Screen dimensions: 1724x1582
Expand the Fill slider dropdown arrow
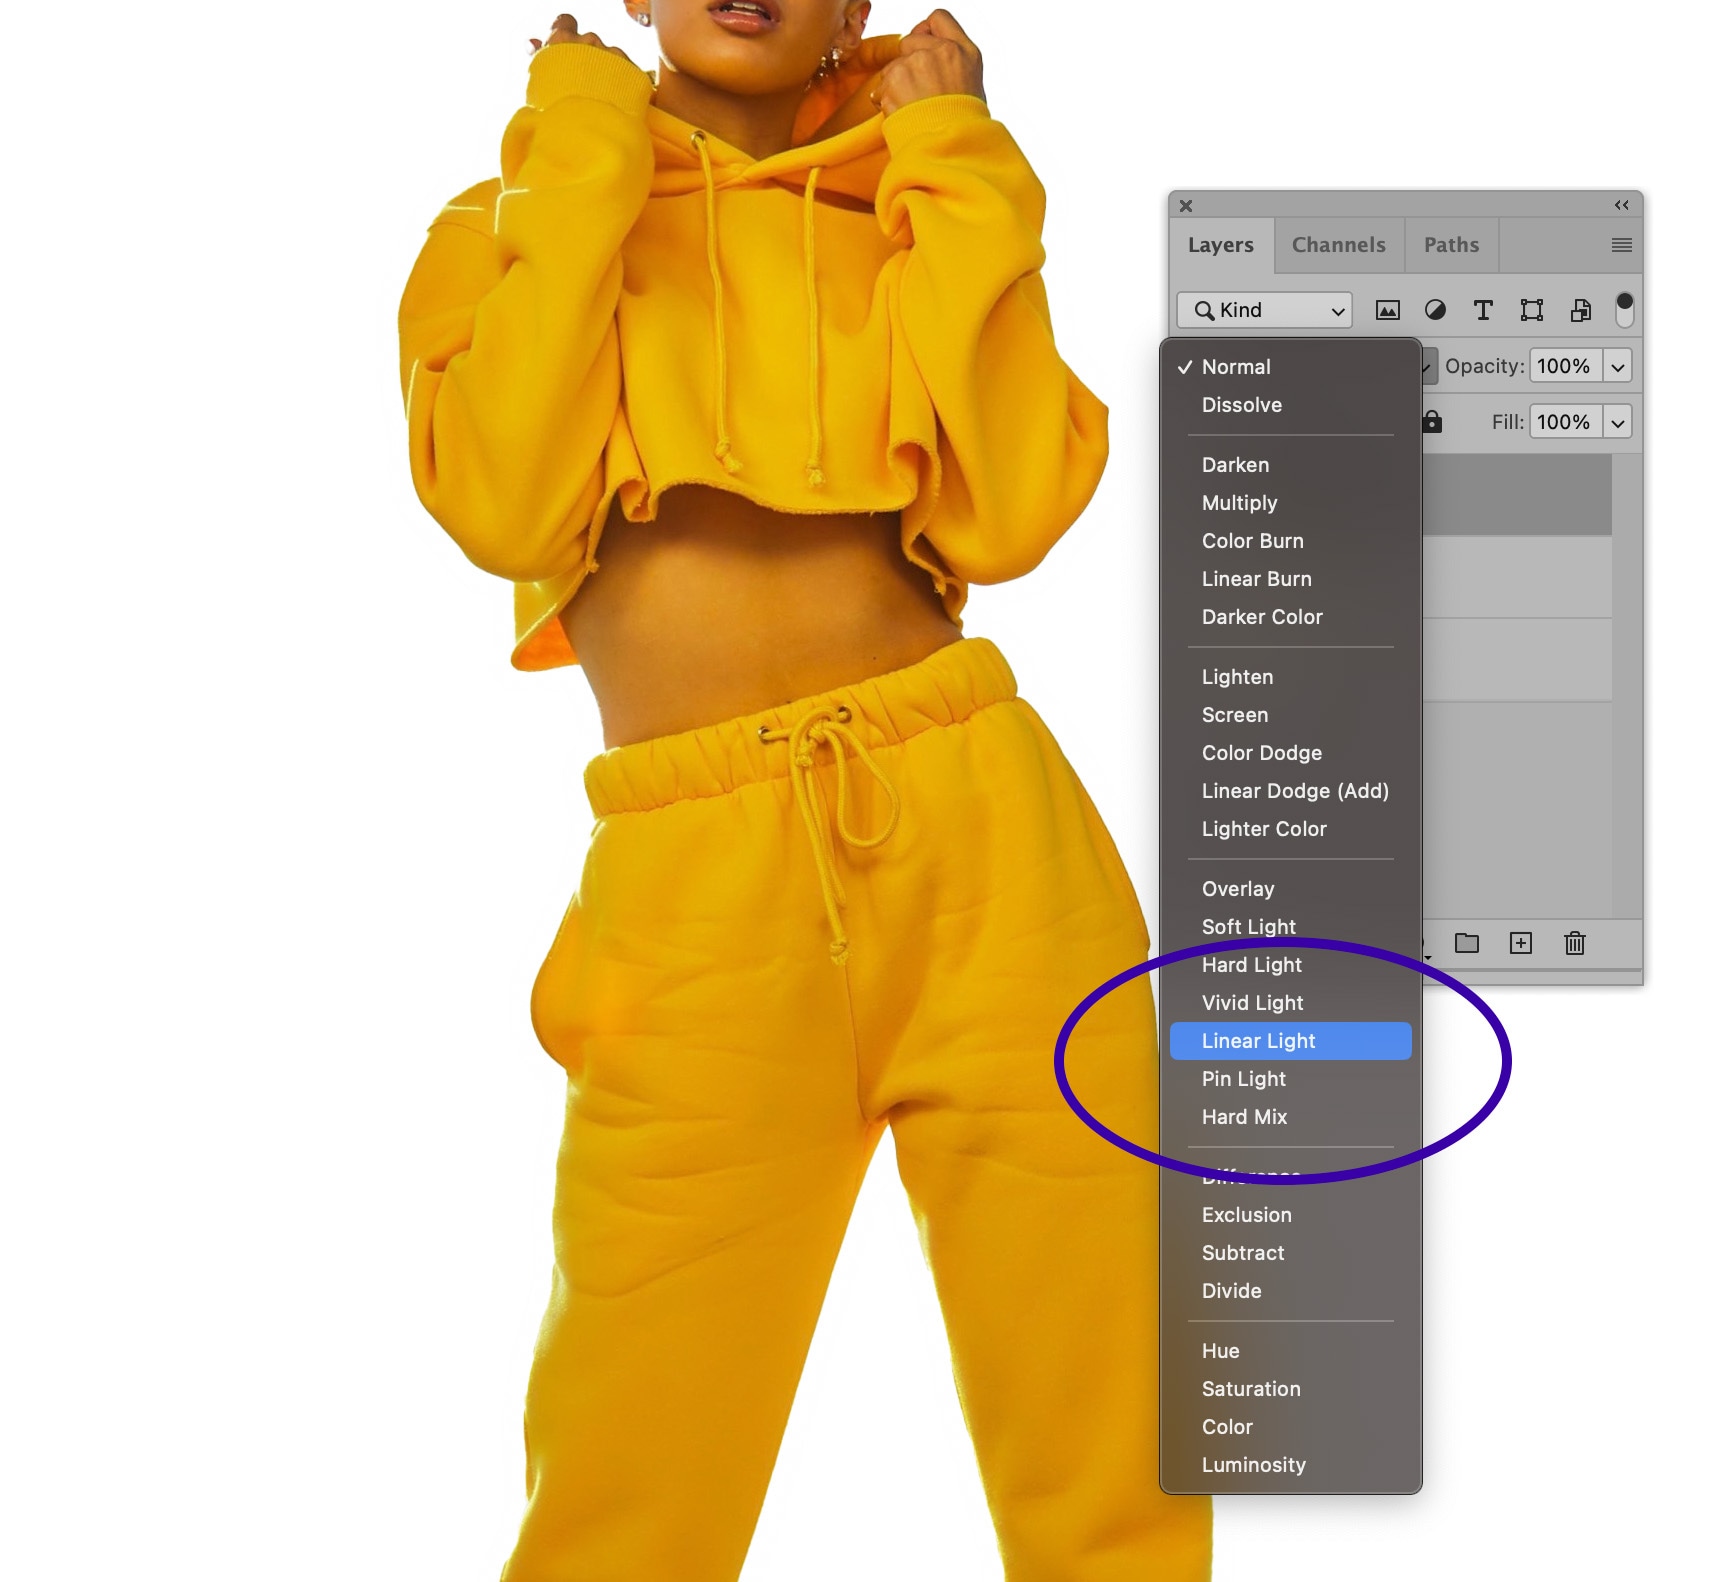coord(1617,422)
